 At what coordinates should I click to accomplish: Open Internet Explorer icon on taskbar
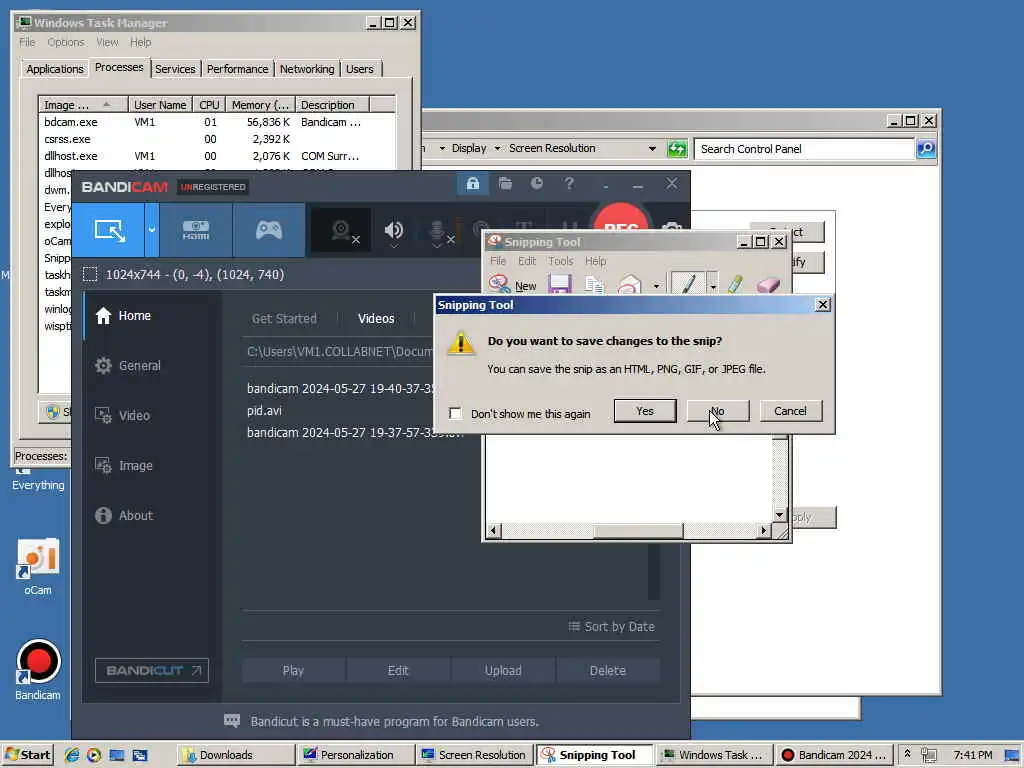[72, 755]
